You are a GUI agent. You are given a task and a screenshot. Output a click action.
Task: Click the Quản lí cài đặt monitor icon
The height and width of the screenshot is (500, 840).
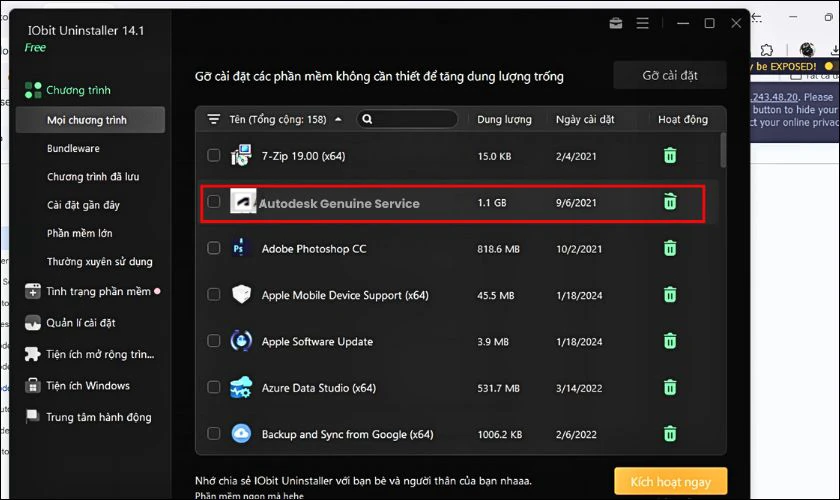(x=33, y=323)
